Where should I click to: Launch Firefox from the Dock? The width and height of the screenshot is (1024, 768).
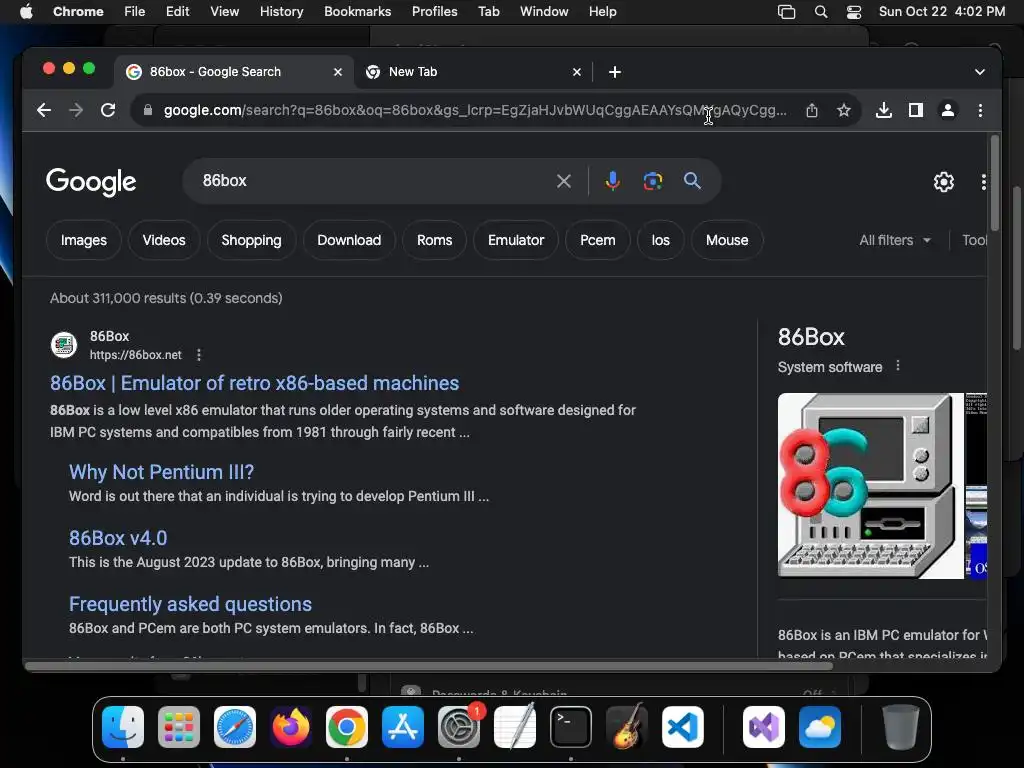coord(291,727)
